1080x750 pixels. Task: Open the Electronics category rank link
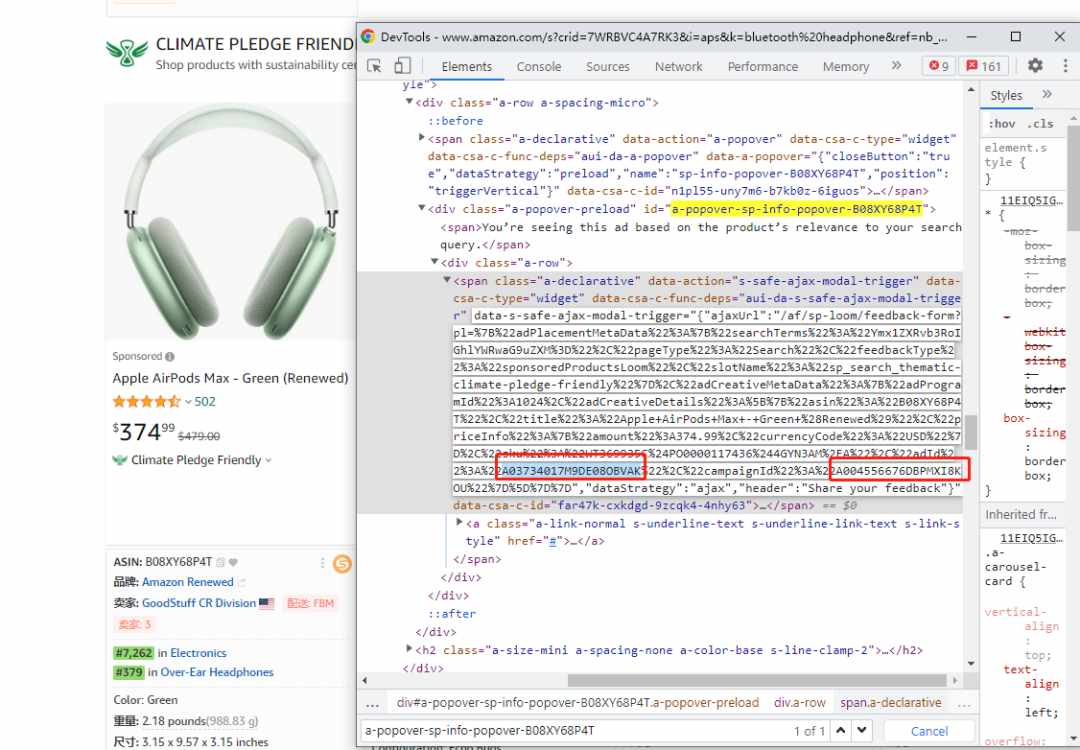coord(198,653)
